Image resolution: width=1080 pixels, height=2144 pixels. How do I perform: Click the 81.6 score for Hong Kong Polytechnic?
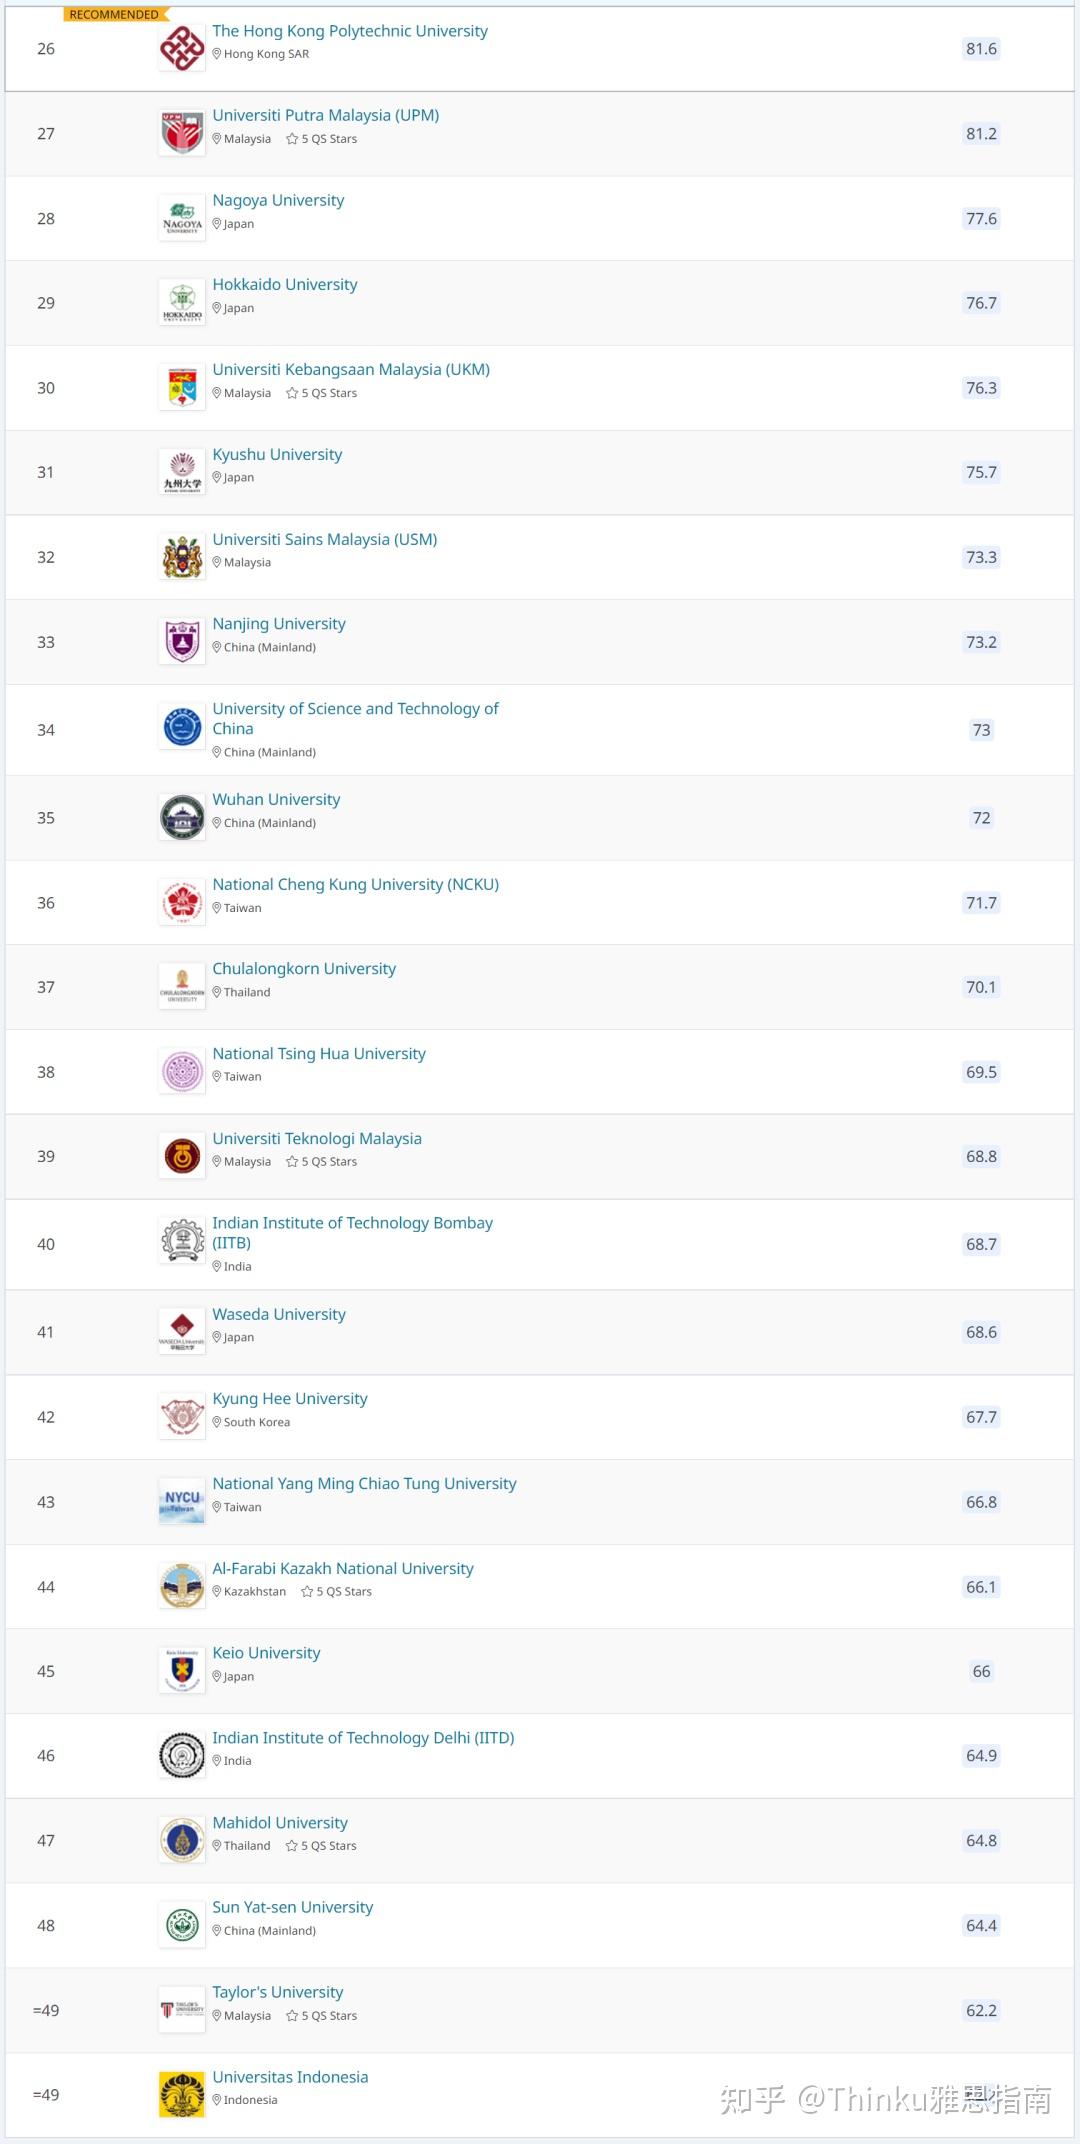click(x=981, y=49)
